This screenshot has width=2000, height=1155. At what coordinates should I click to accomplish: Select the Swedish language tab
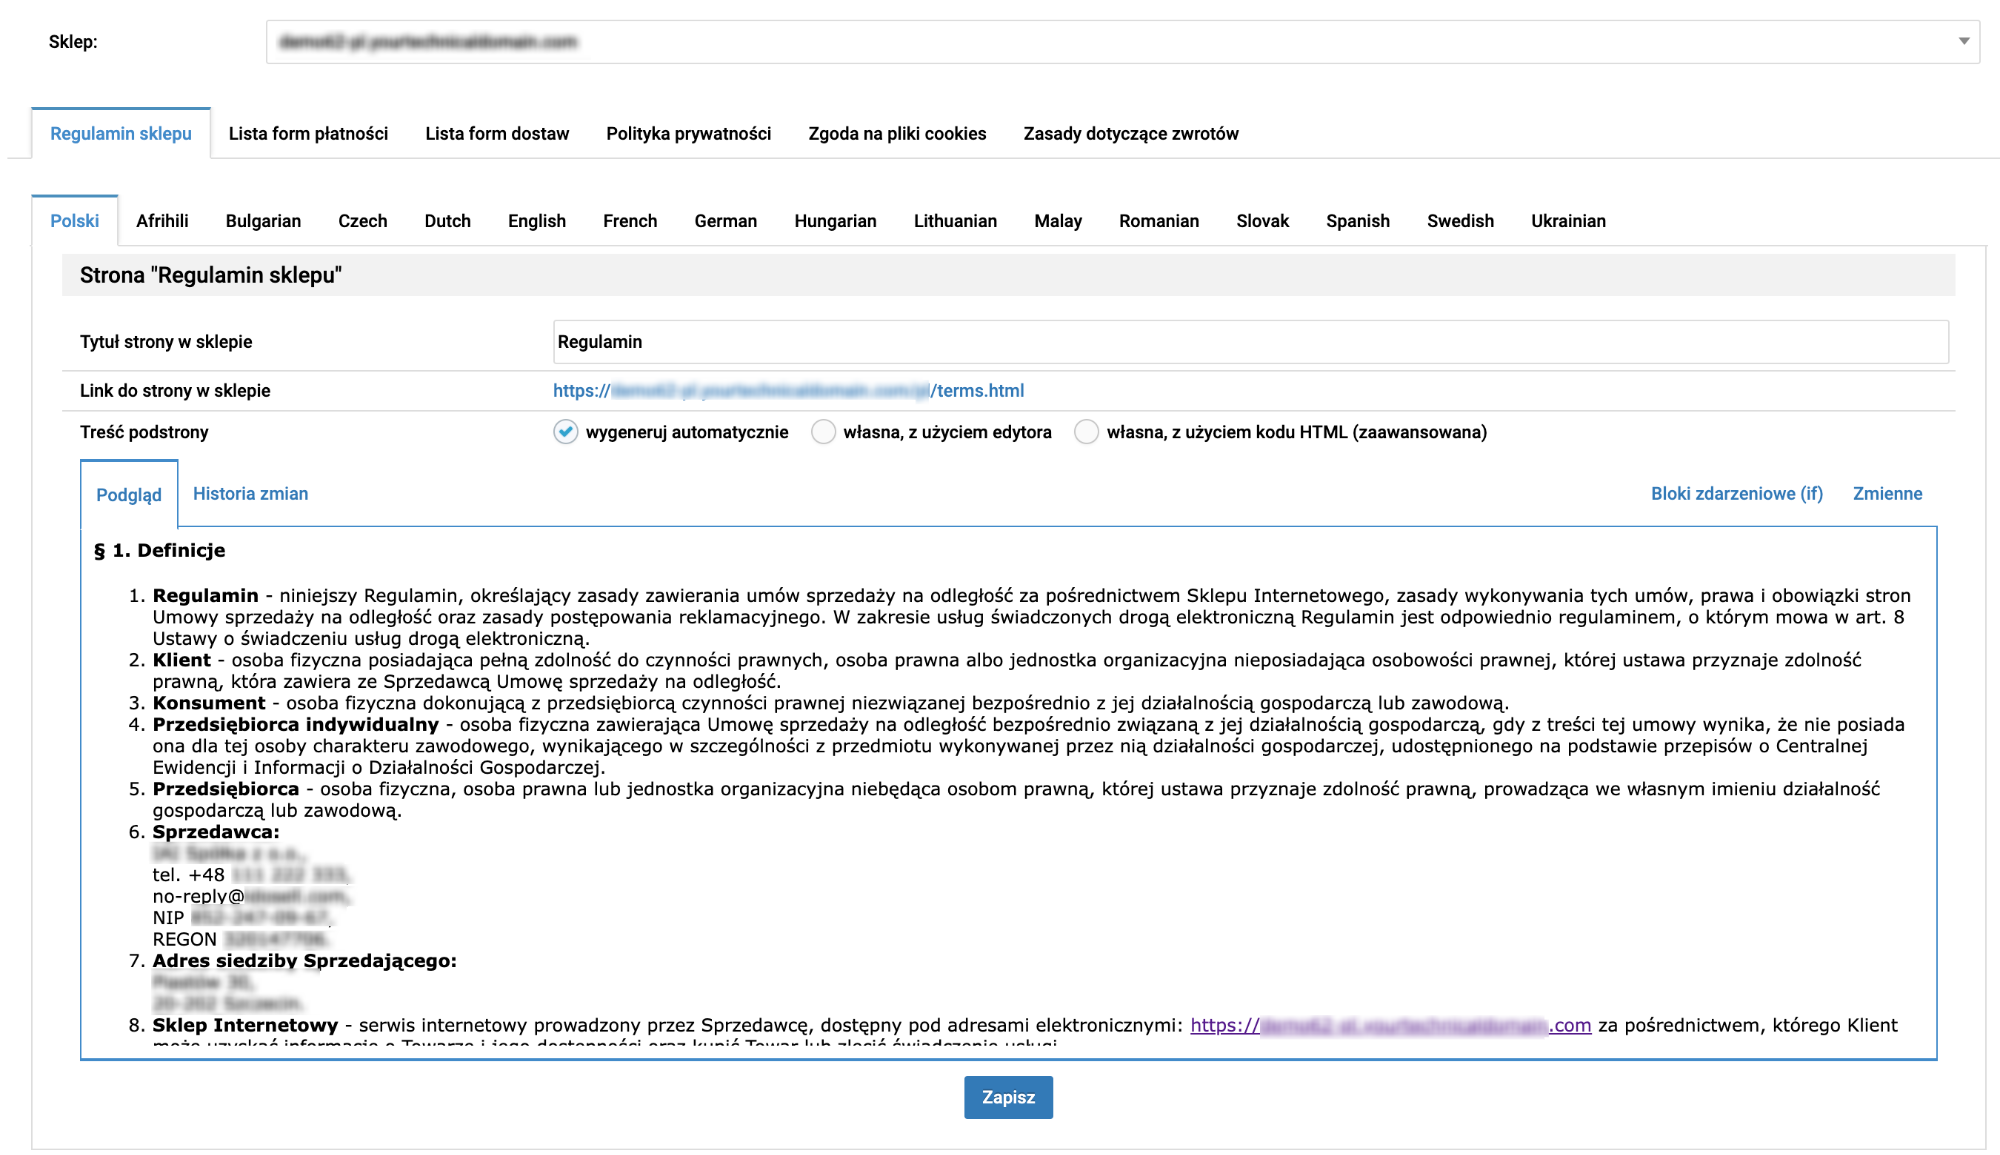click(1460, 221)
